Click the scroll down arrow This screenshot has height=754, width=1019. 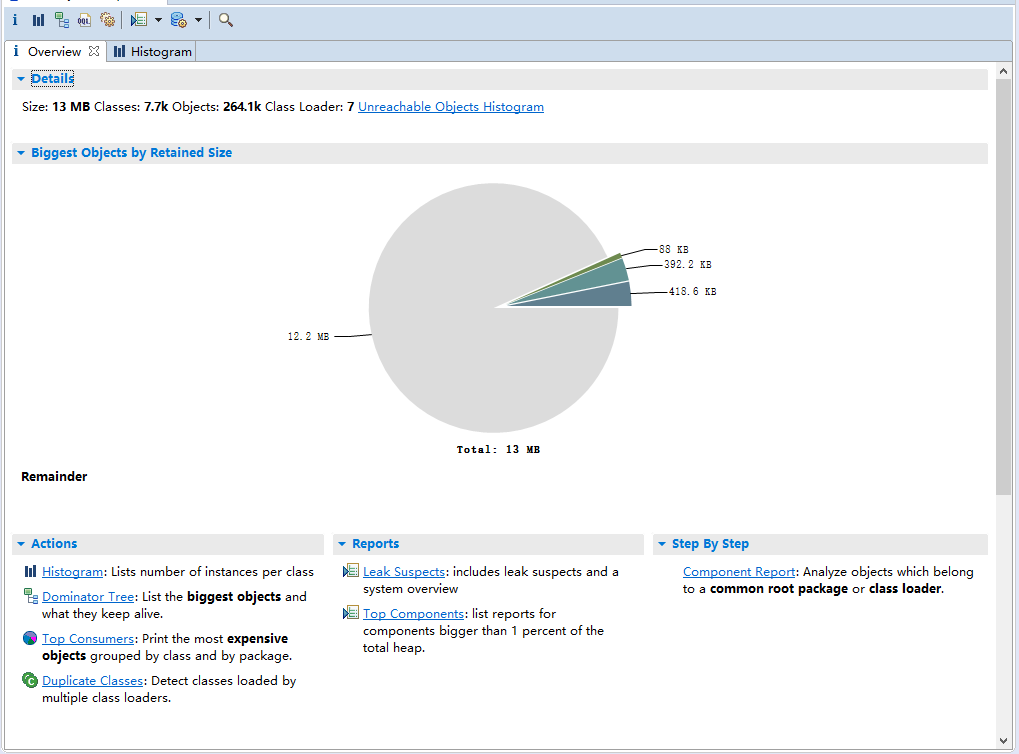click(x=1003, y=740)
